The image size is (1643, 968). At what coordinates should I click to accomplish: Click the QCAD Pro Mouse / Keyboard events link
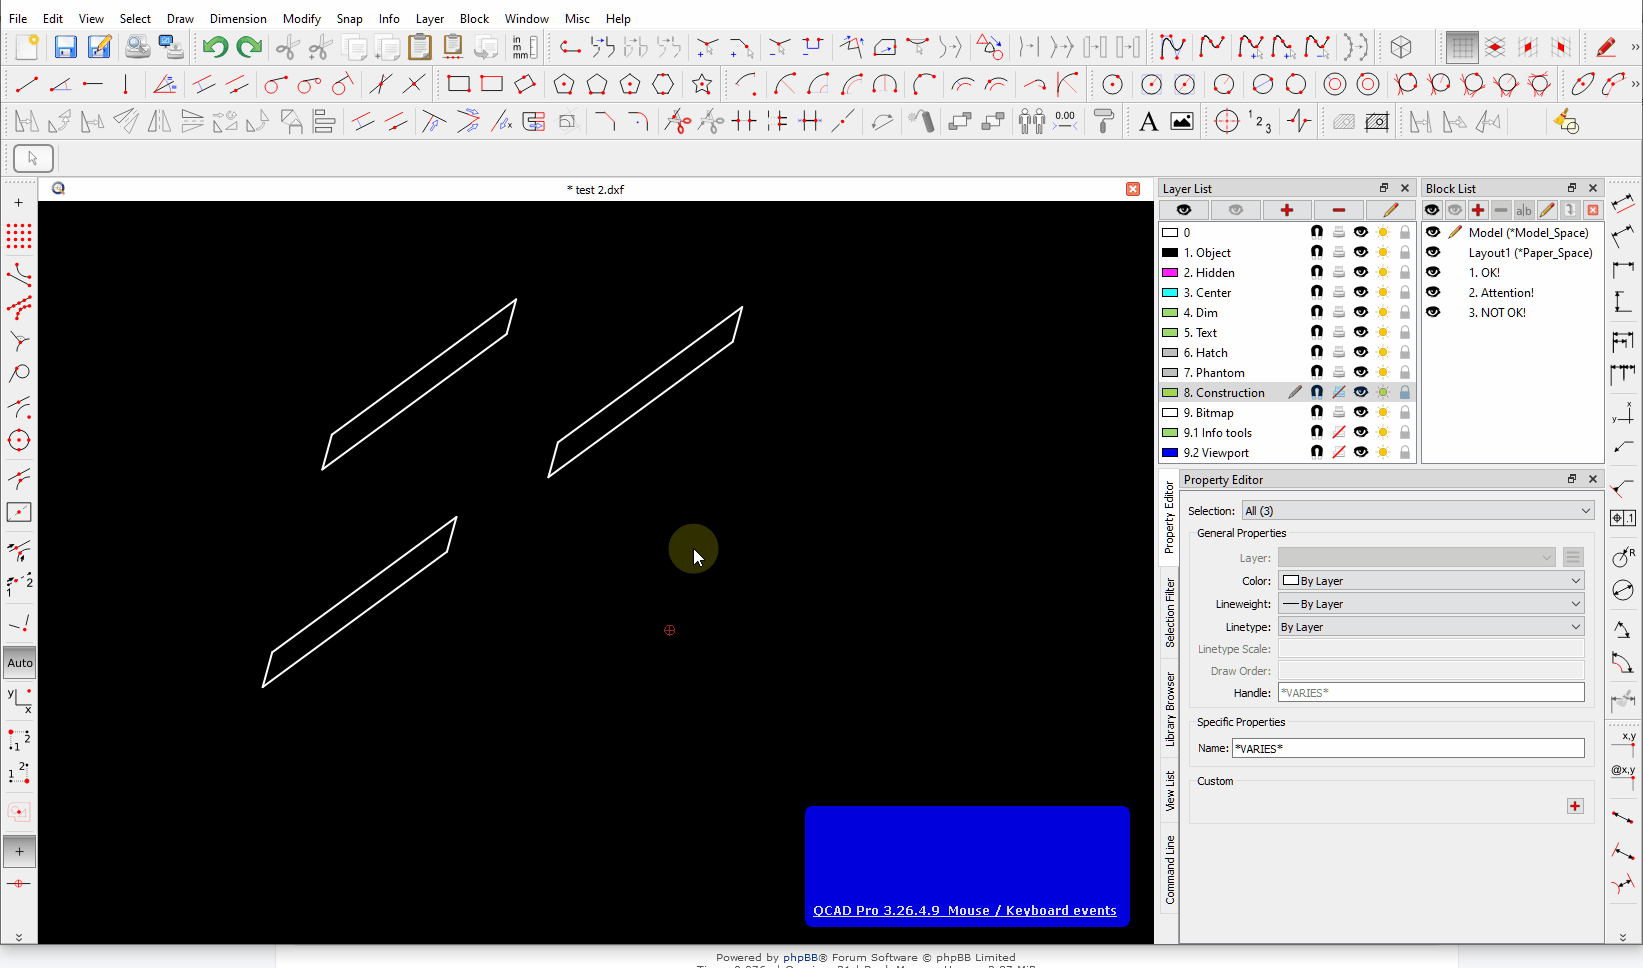[x=964, y=910]
